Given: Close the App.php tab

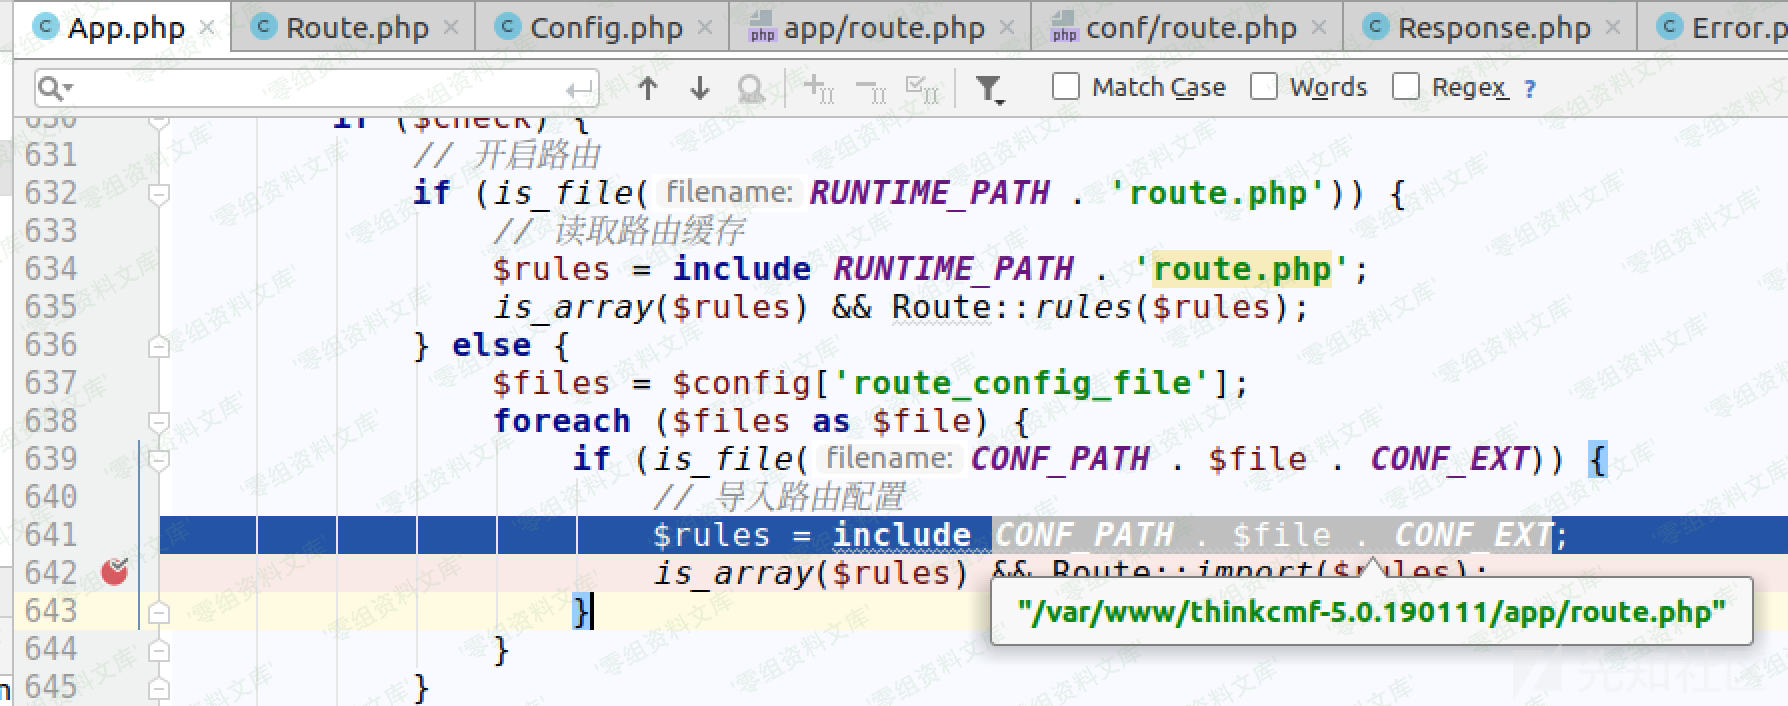Looking at the screenshot, I should click(207, 27).
